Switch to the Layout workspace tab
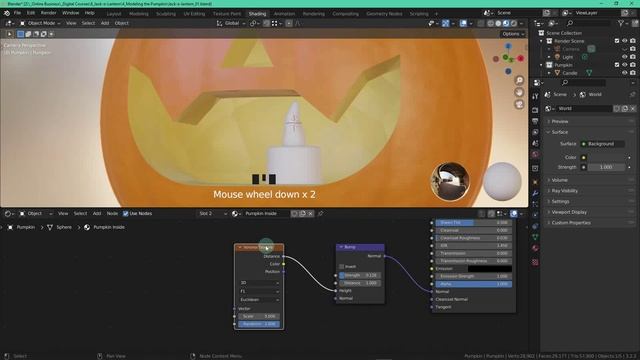The height and width of the screenshot is (360, 640). 114,14
